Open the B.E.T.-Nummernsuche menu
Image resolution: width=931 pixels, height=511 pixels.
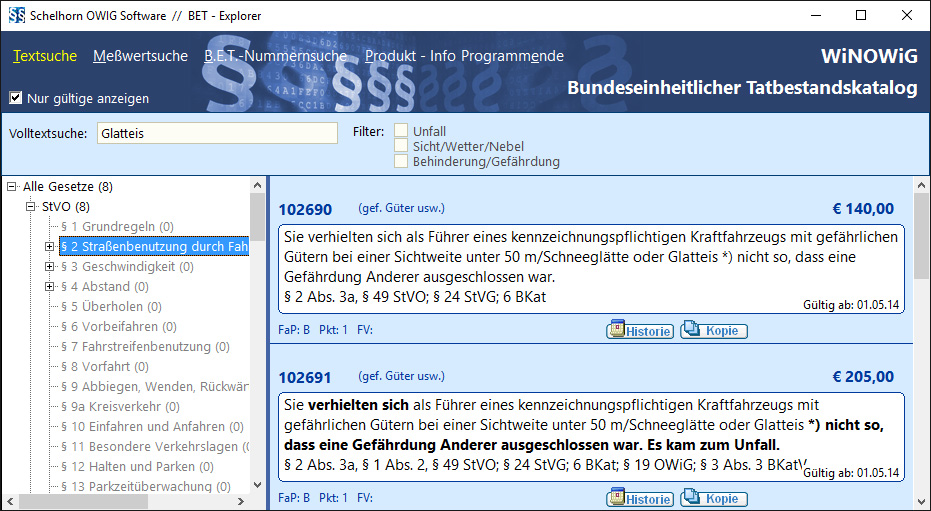point(275,56)
